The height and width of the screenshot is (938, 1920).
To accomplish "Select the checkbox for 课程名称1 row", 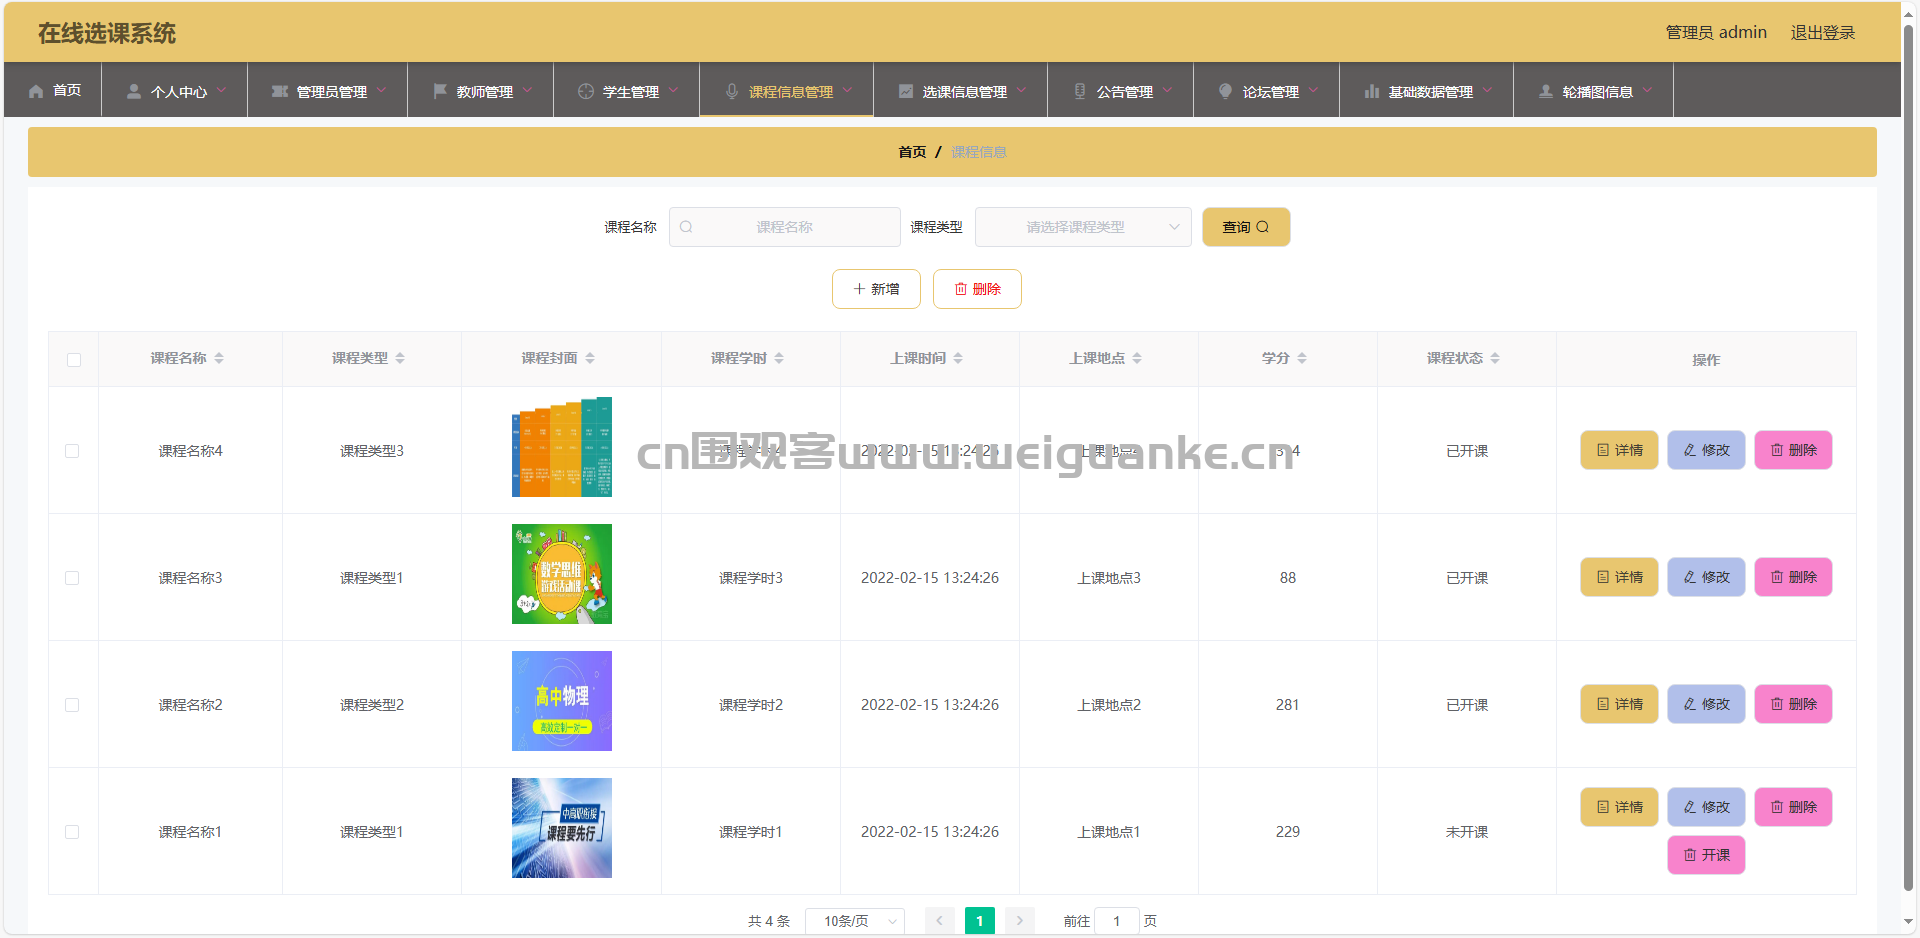I will pos(72,832).
